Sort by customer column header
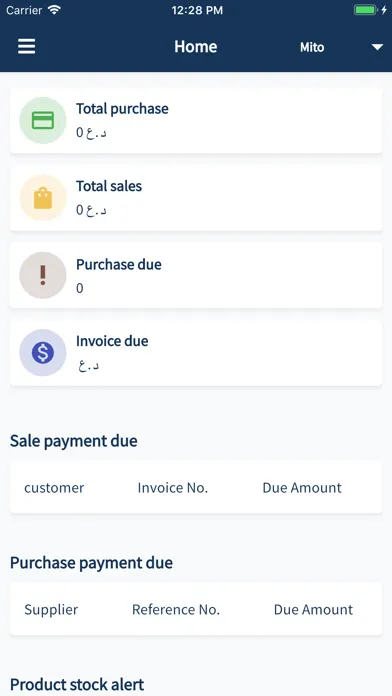The height and width of the screenshot is (696, 392). (x=54, y=488)
